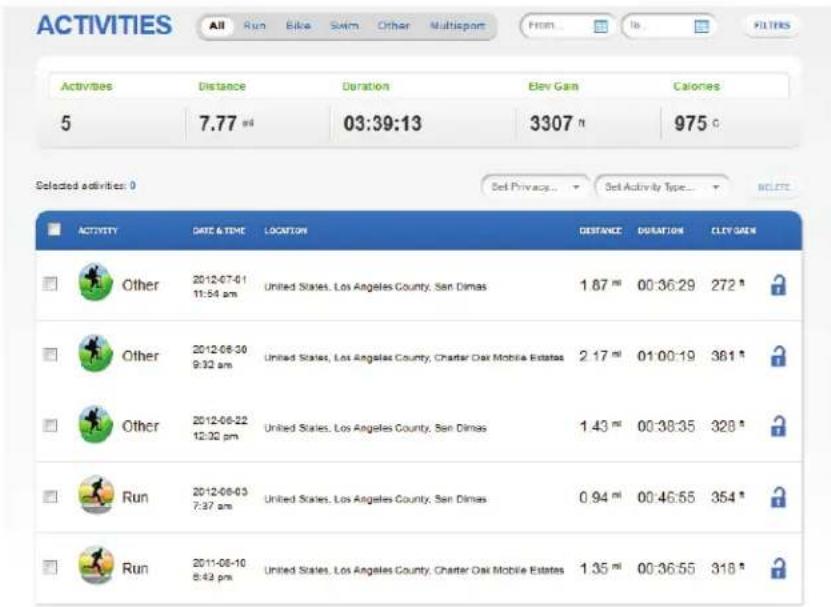Screen dimensions: 831x607
Task: Check the box for the 2012-06-22 activity
Action: coord(50,426)
